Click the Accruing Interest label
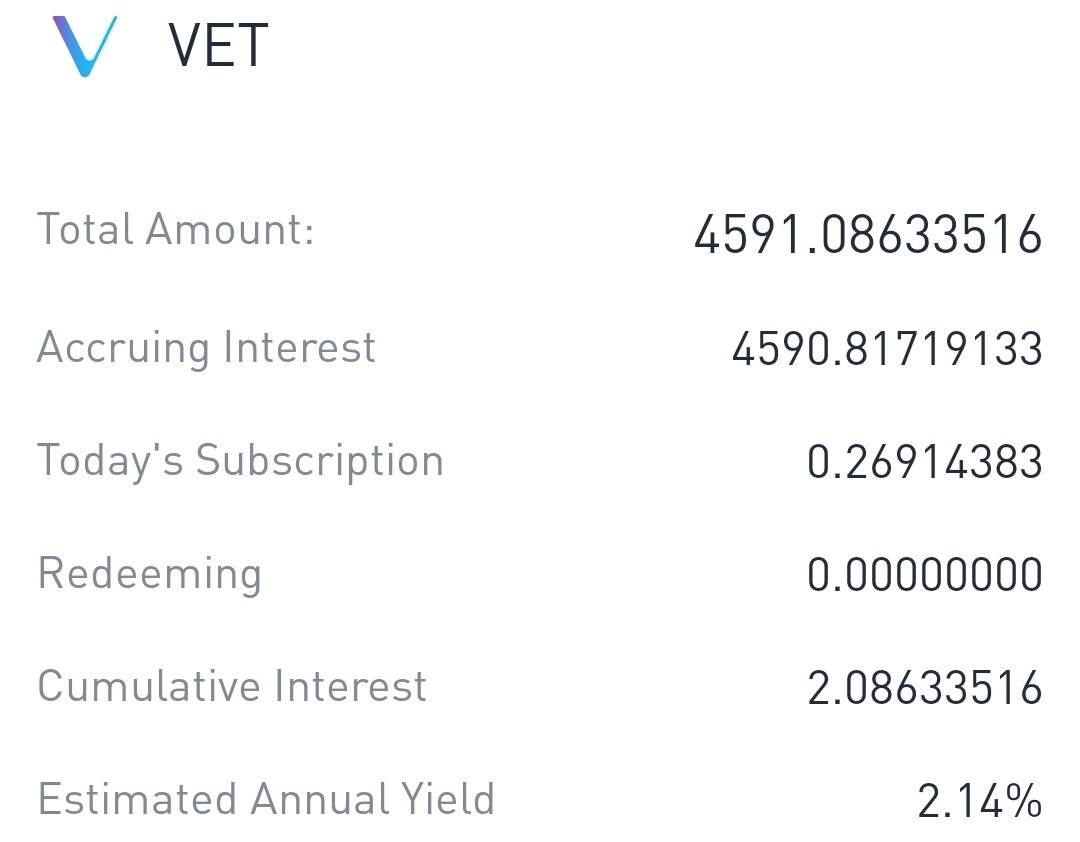The image size is (1080, 842). 206,347
